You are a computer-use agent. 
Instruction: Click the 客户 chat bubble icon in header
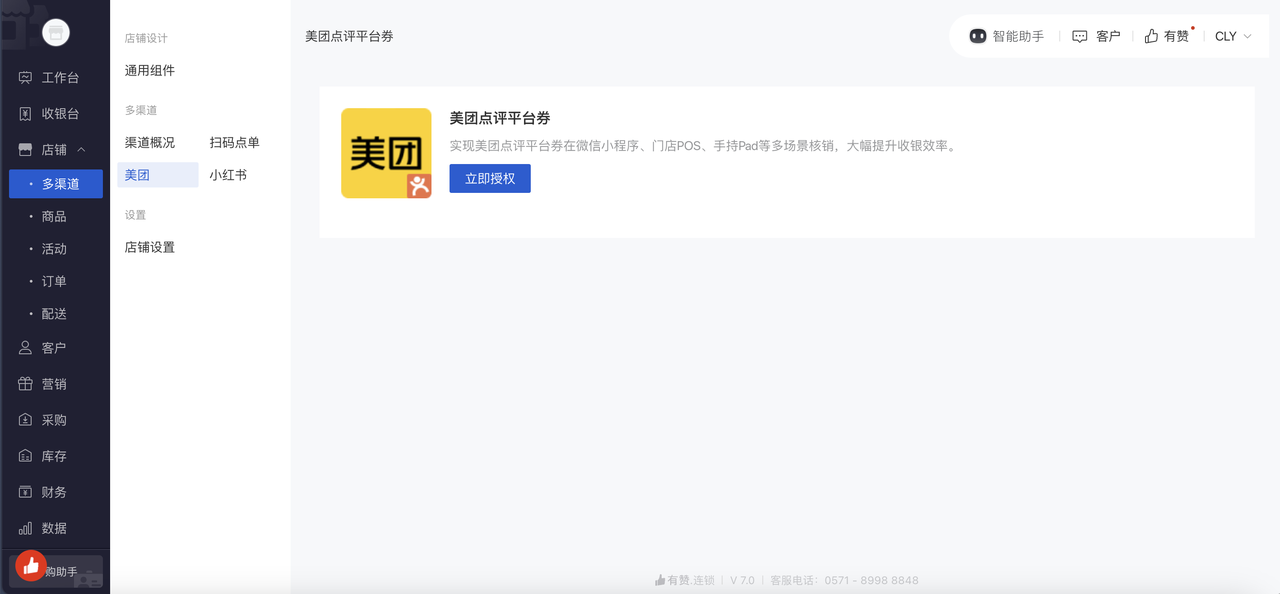click(x=1080, y=36)
